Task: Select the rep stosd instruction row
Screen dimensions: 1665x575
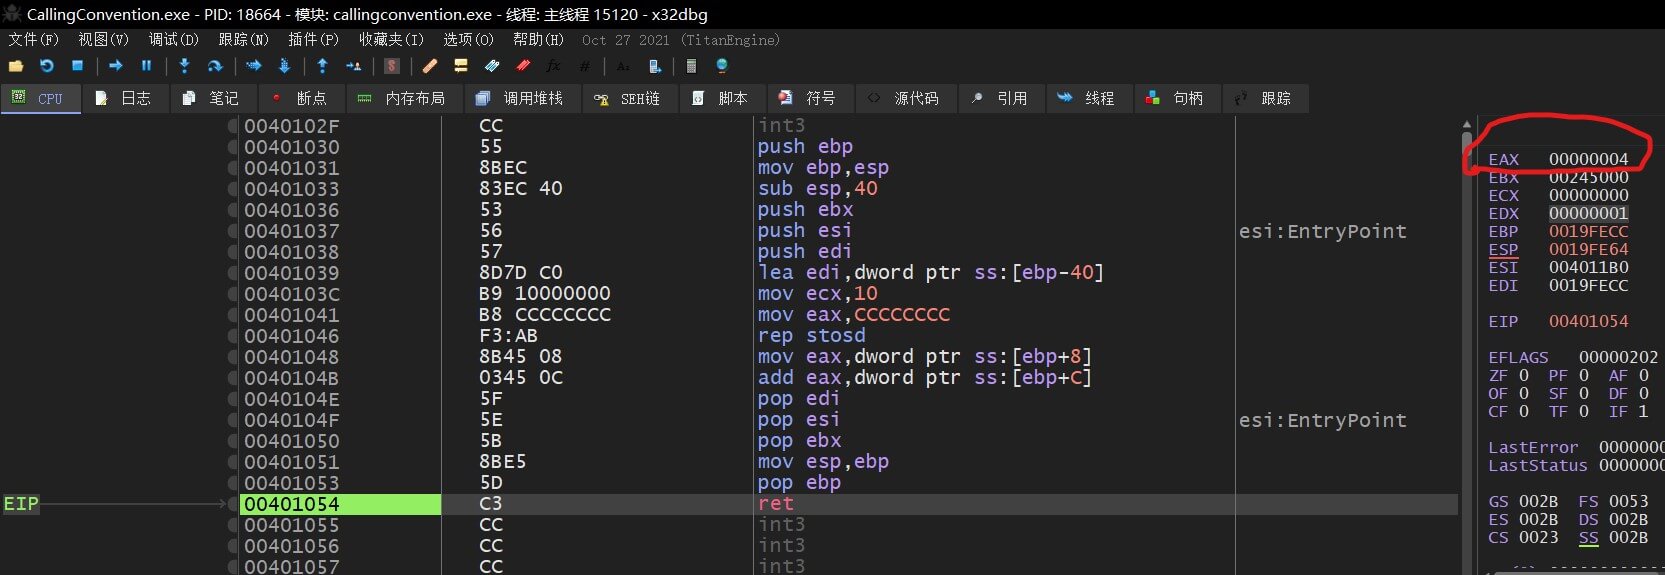Action: (811, 336)
